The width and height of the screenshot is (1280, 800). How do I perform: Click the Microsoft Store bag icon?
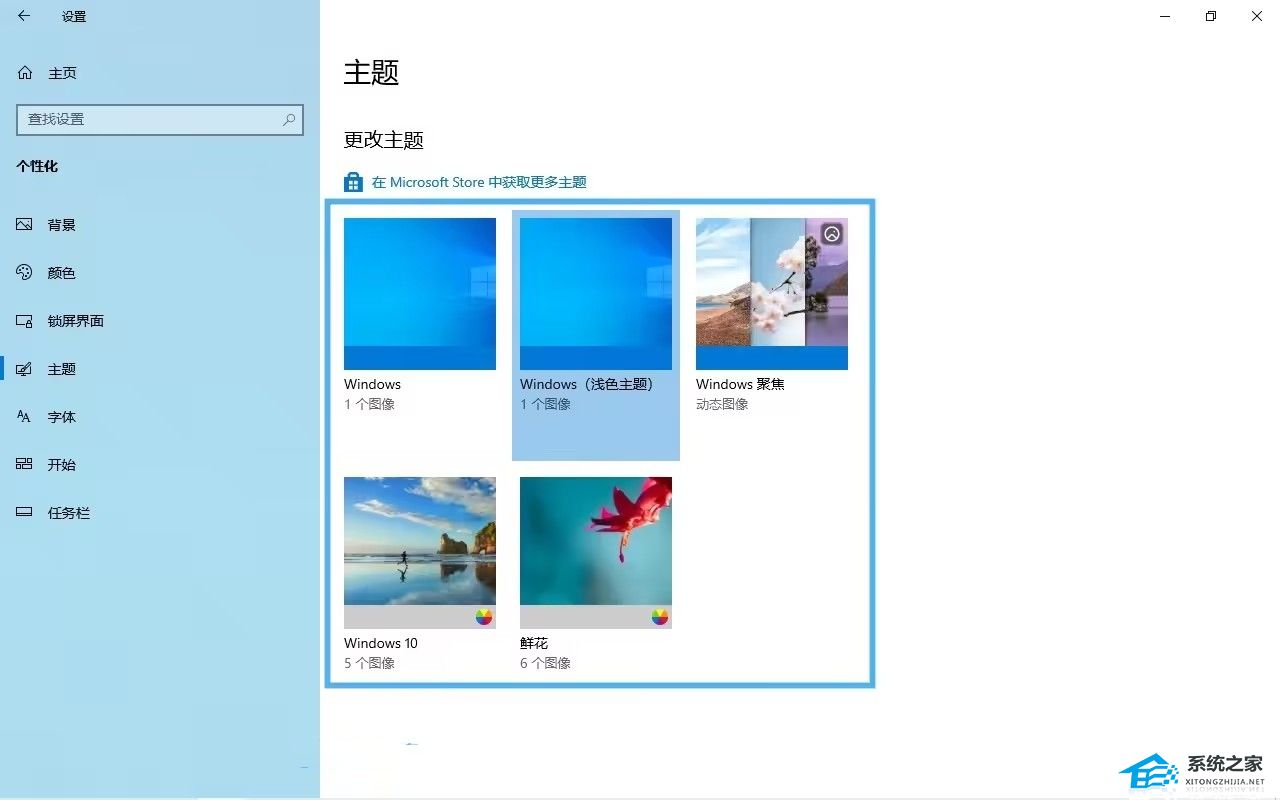(x=353, y=182)
